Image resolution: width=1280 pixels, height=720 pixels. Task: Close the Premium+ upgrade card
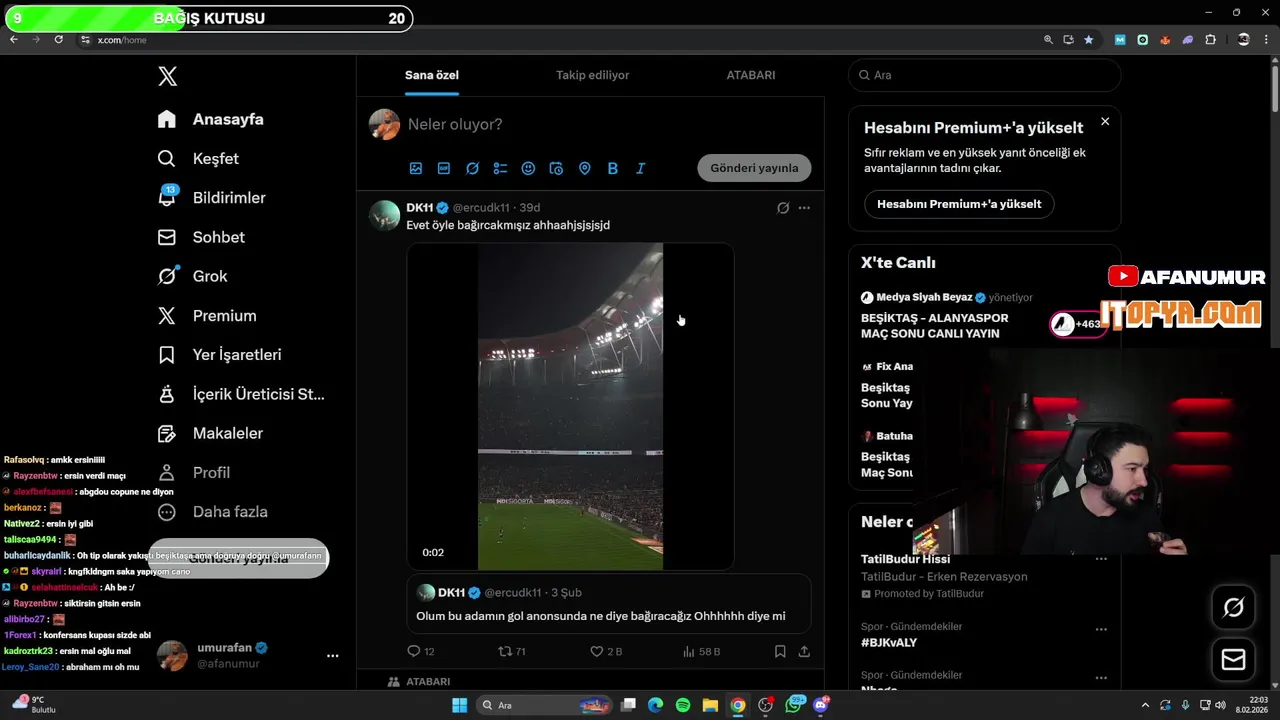[1105, 121]
